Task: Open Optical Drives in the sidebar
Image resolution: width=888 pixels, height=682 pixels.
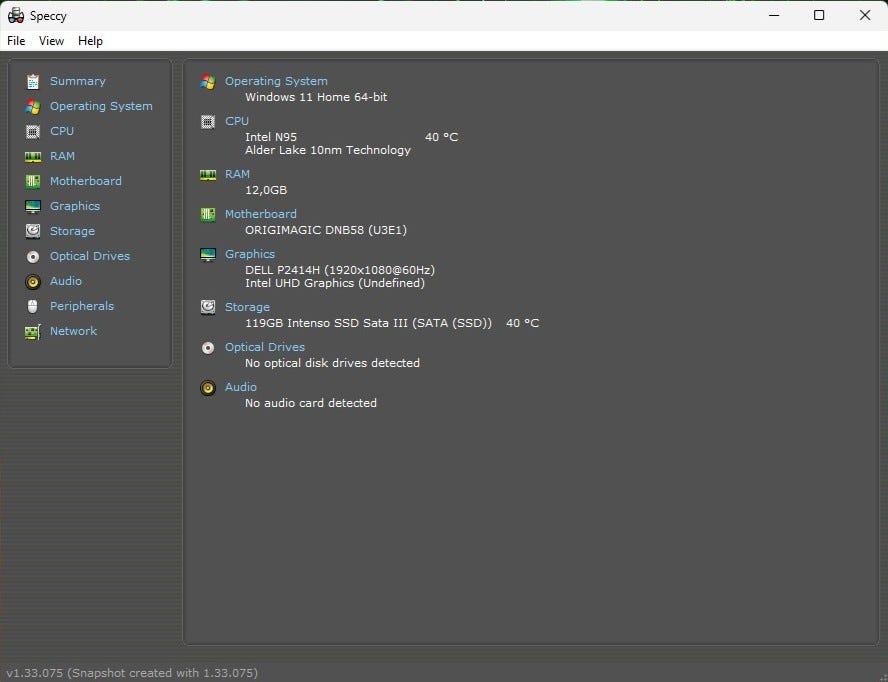Action: [89, 256]
